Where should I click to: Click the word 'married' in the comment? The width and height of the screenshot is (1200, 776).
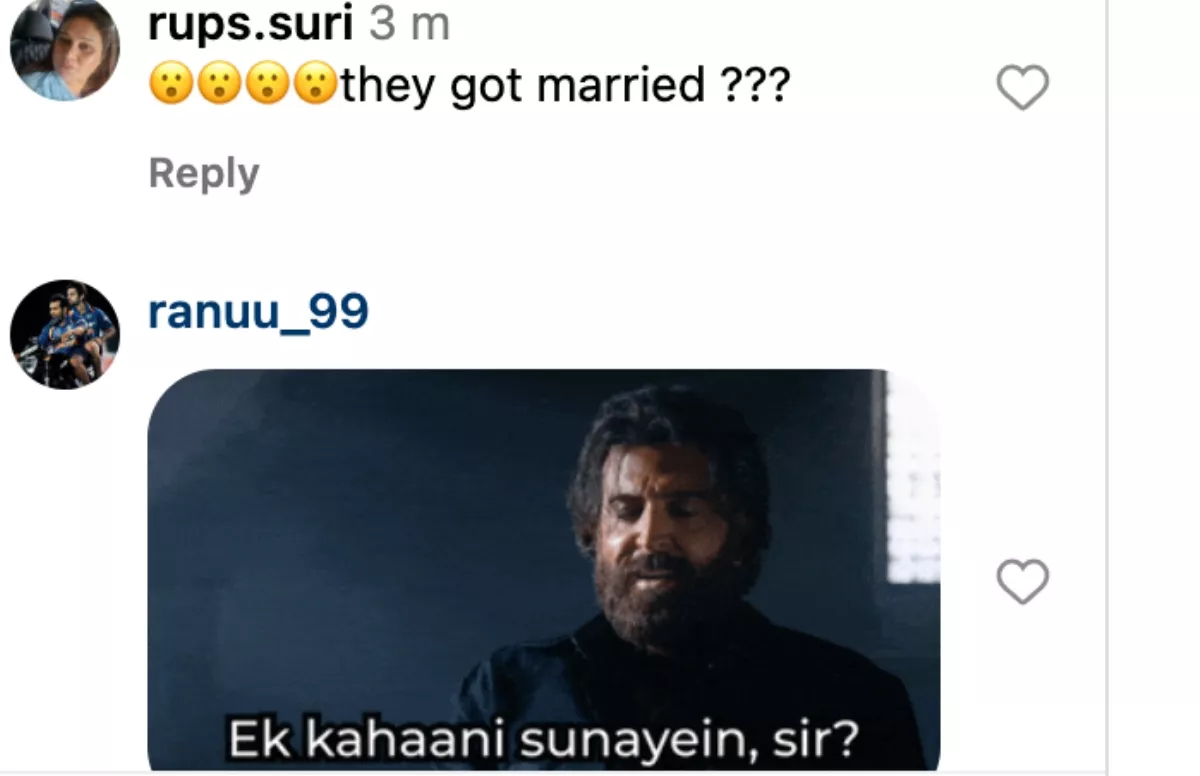click(x=621, y=87)
